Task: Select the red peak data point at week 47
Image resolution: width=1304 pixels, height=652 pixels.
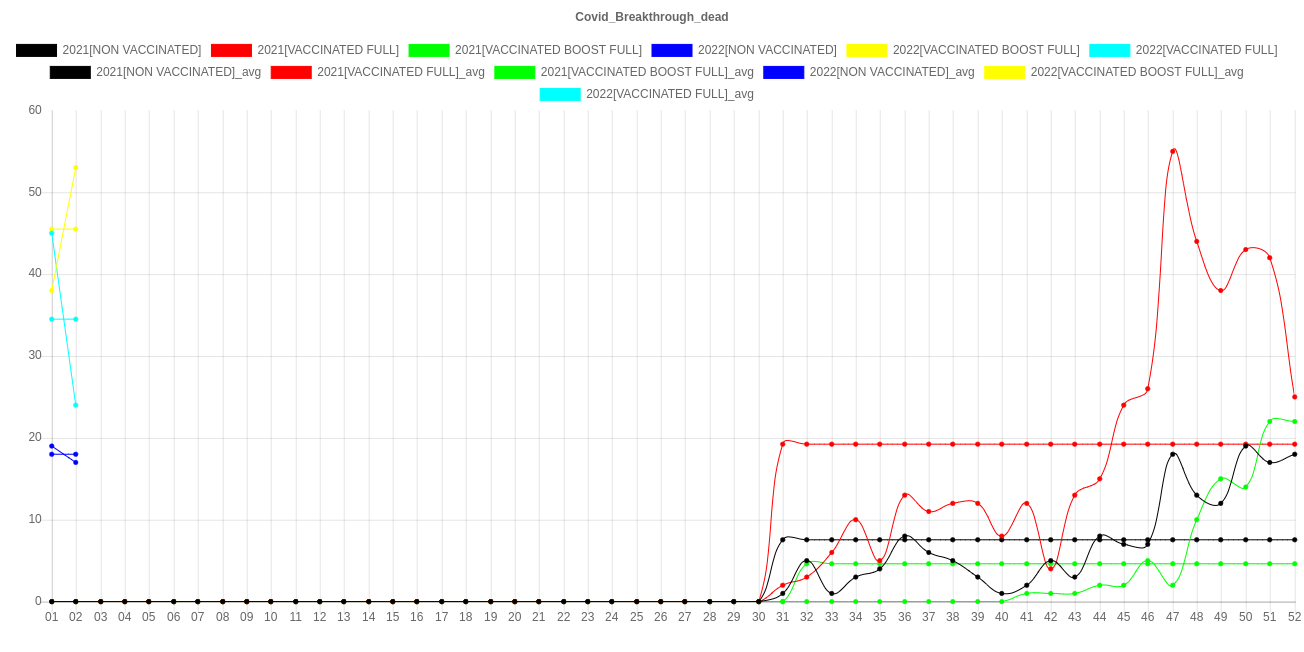Action: [x=1173, y=151]
